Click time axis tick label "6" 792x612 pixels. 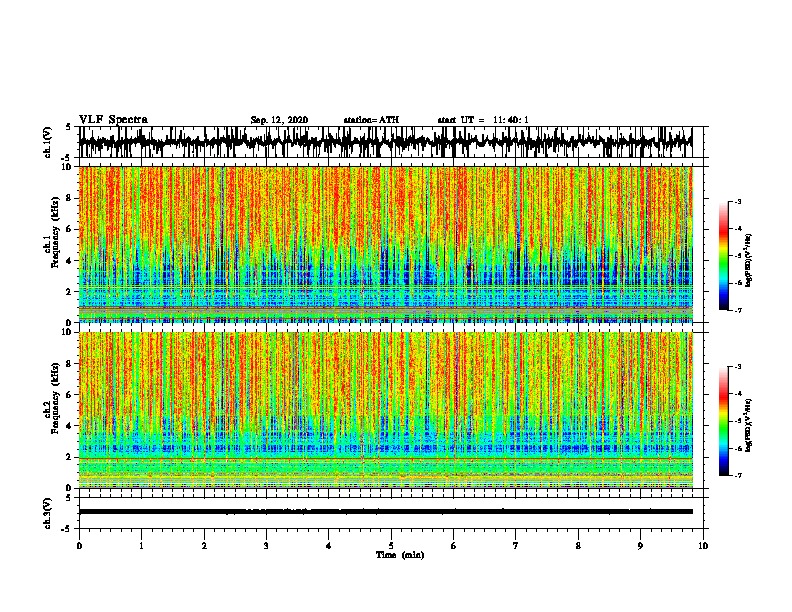click(x=454, y=546)
